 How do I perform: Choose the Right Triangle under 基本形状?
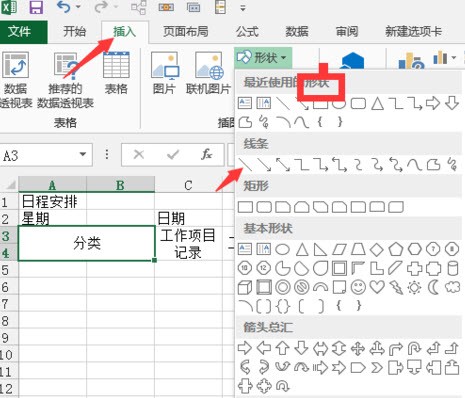(320, 249)
